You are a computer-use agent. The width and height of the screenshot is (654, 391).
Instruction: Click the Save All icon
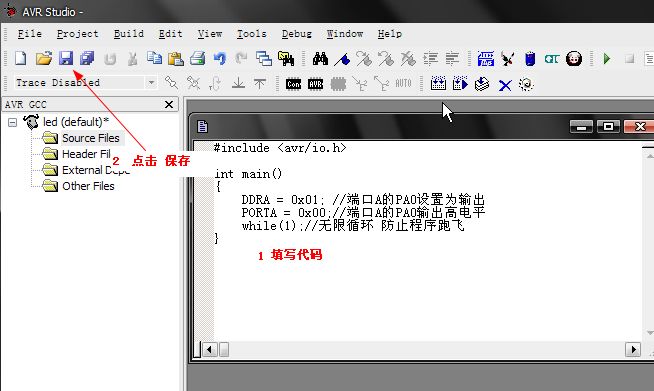point(87,58)
